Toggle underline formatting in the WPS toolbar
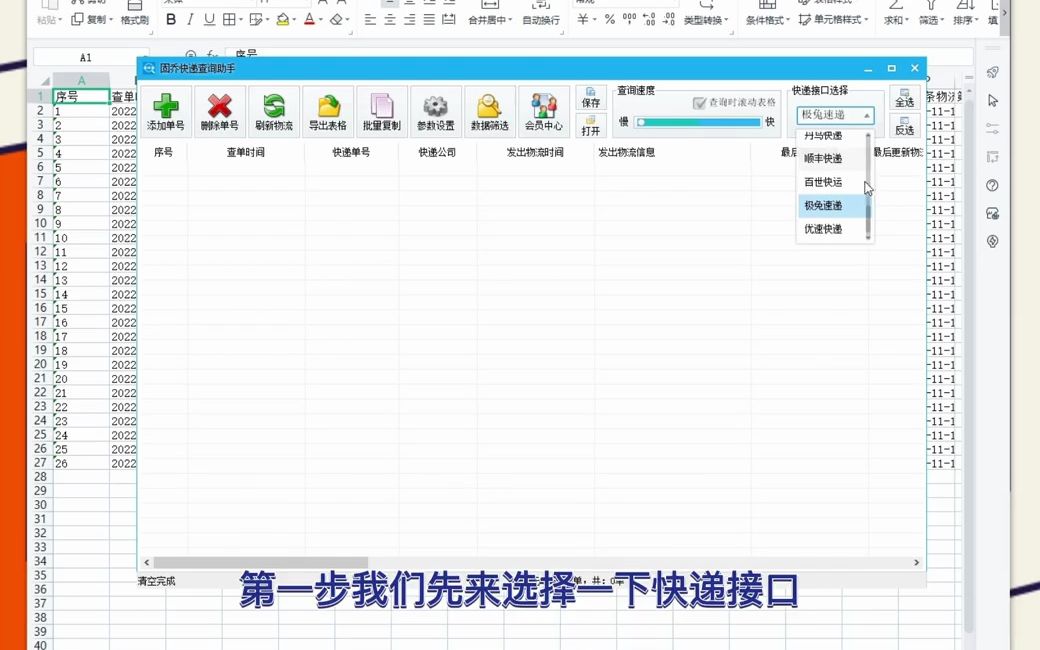This screenshot has width=1040, height=650. pos(208,18)
